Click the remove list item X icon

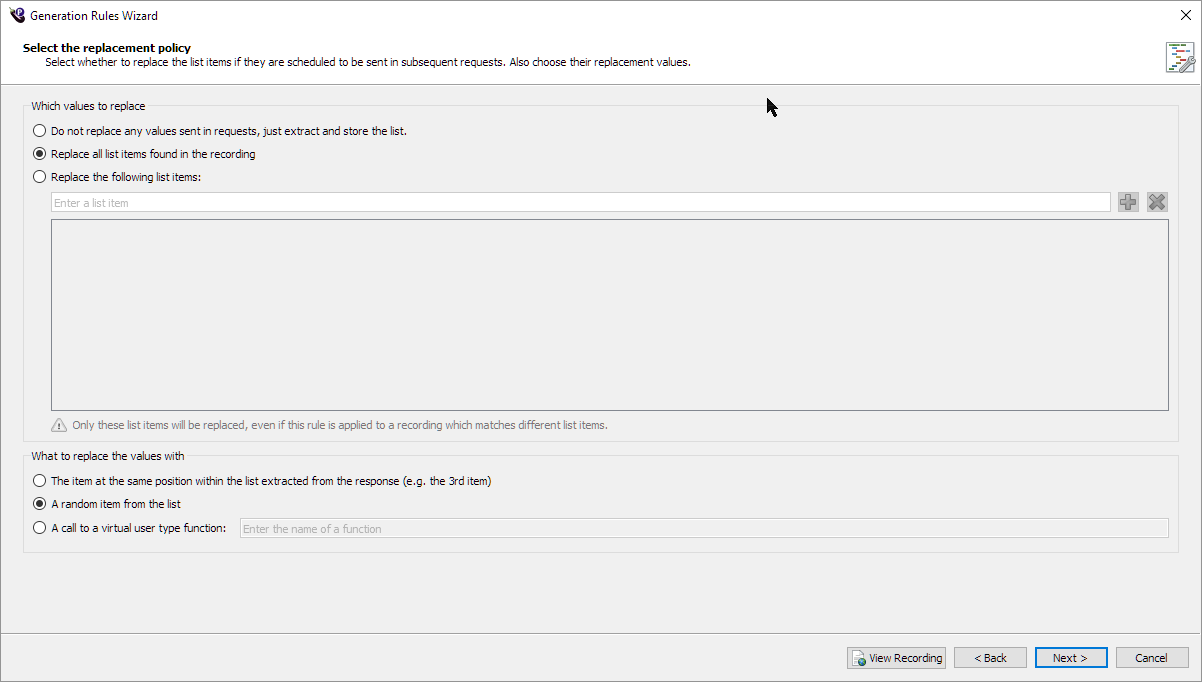tap(1157, 202)
